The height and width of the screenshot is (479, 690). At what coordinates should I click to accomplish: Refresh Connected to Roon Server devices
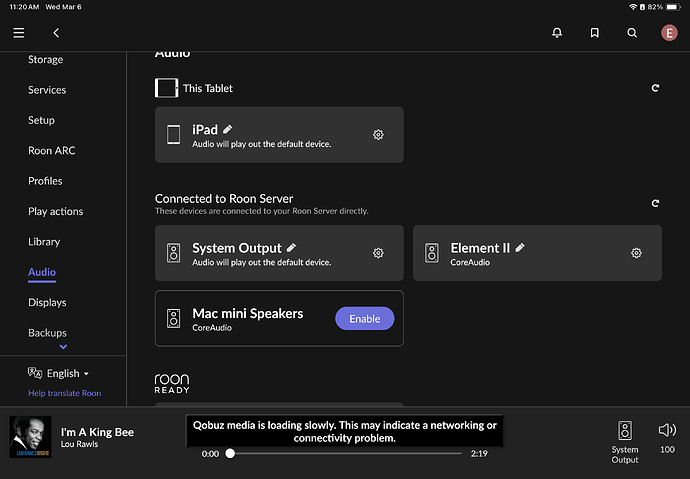tap(655, 203)
